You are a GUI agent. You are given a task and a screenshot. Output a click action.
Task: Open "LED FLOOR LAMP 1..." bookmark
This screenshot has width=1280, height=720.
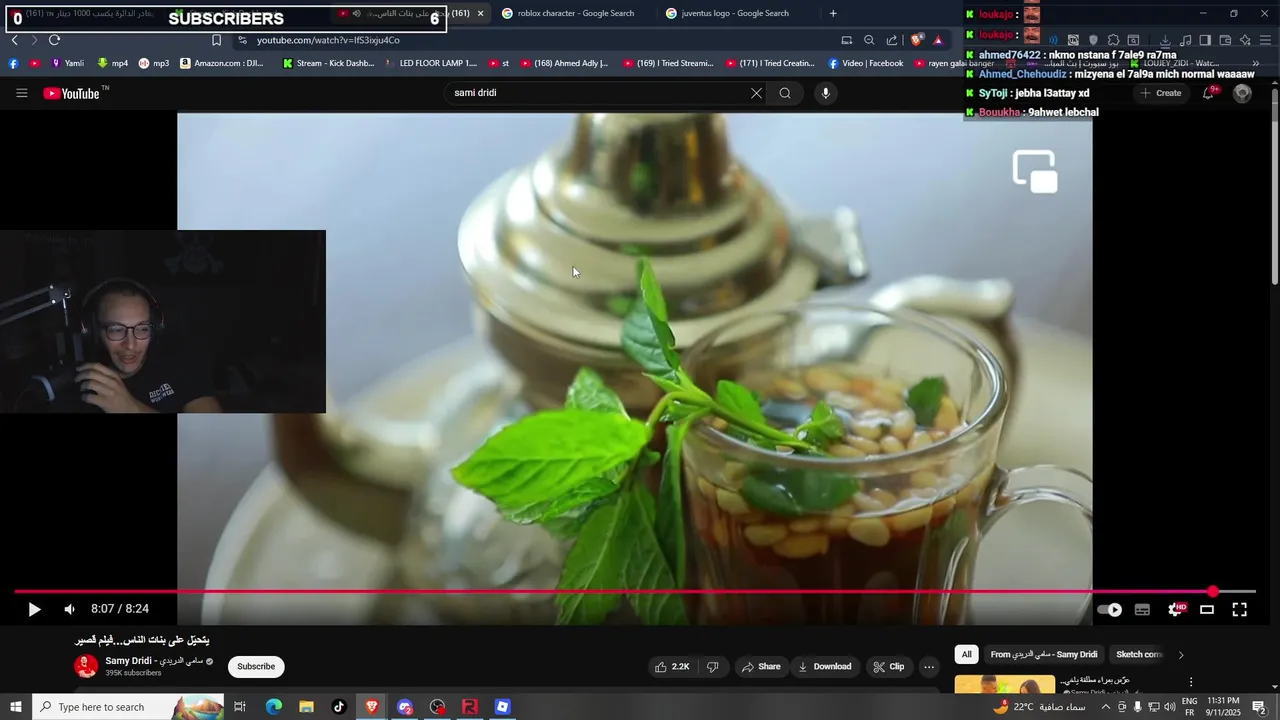(431, 63)
